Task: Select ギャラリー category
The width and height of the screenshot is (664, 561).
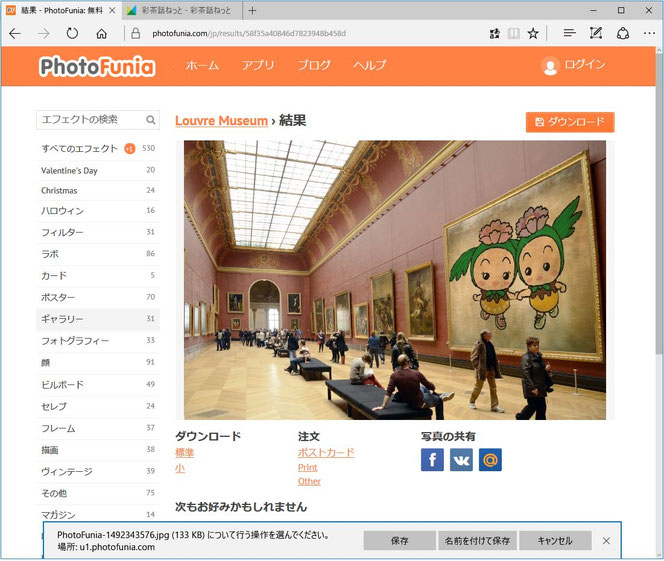Action: tap(98, 319)
